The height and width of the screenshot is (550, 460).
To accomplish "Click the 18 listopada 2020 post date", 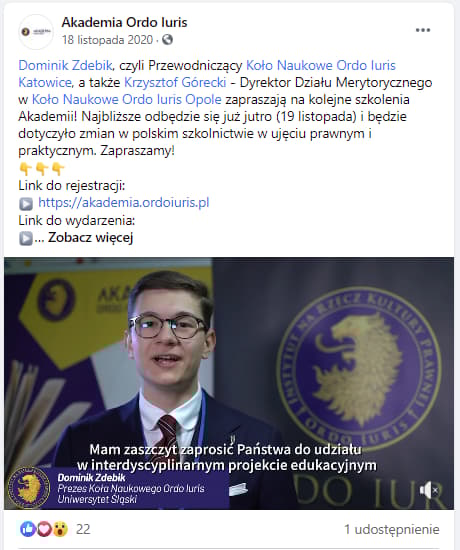I will coord(107,40).
